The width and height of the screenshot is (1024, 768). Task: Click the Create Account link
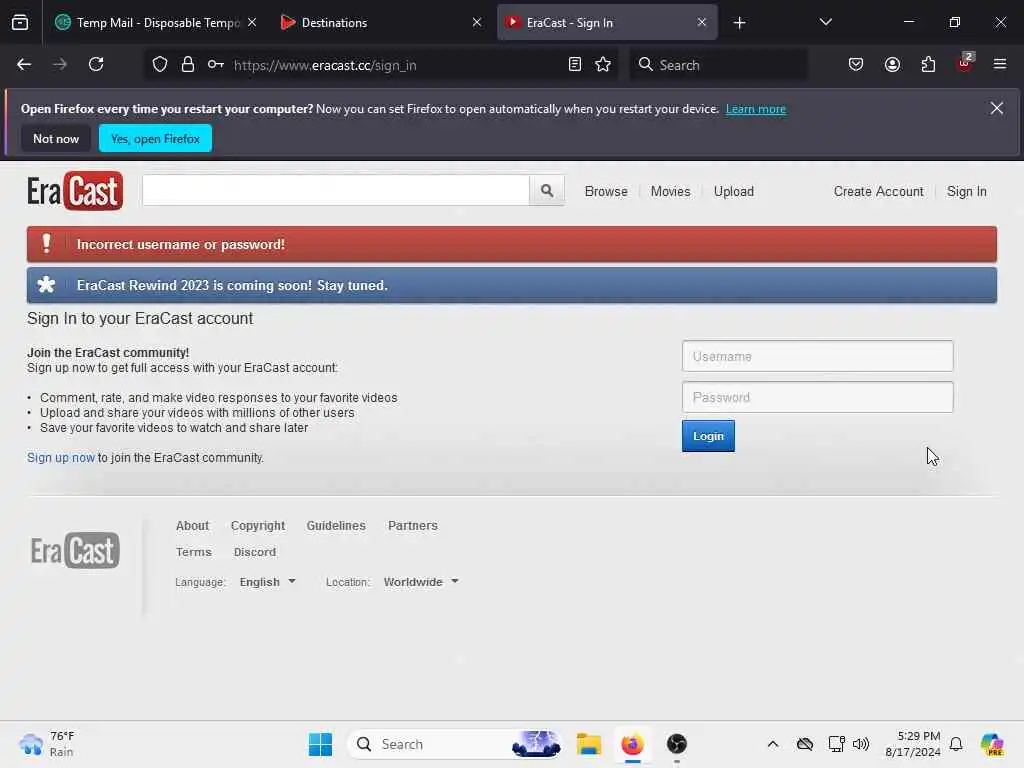pyautogui.click(x=878, y=191)
